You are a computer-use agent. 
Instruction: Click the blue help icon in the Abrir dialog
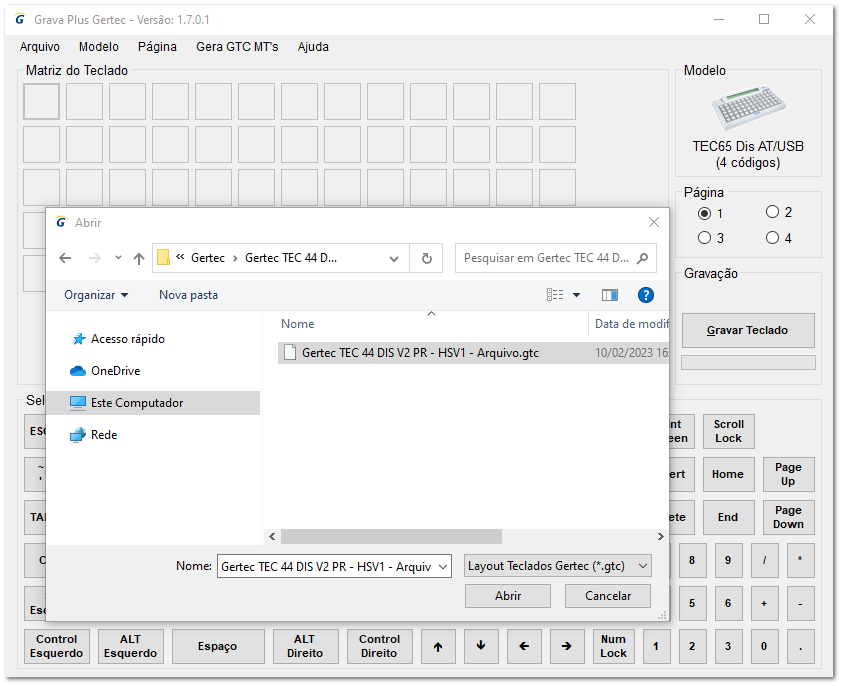click(x=646, y=294)
